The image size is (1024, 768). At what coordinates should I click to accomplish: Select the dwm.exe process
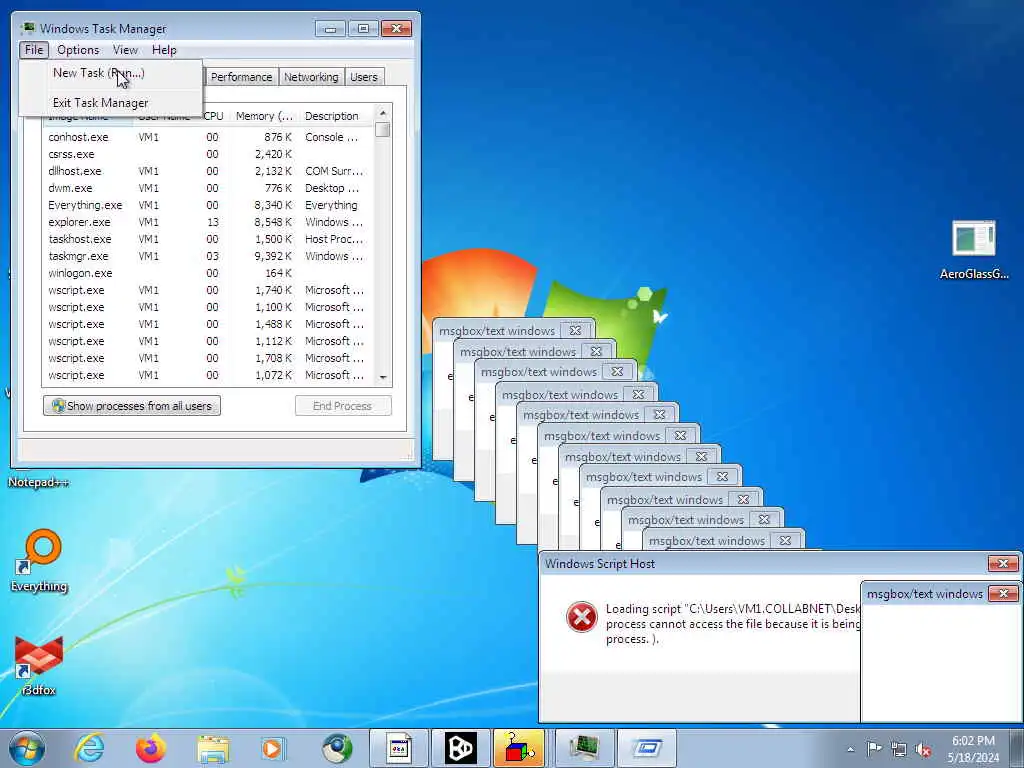[x=208, y=188]
